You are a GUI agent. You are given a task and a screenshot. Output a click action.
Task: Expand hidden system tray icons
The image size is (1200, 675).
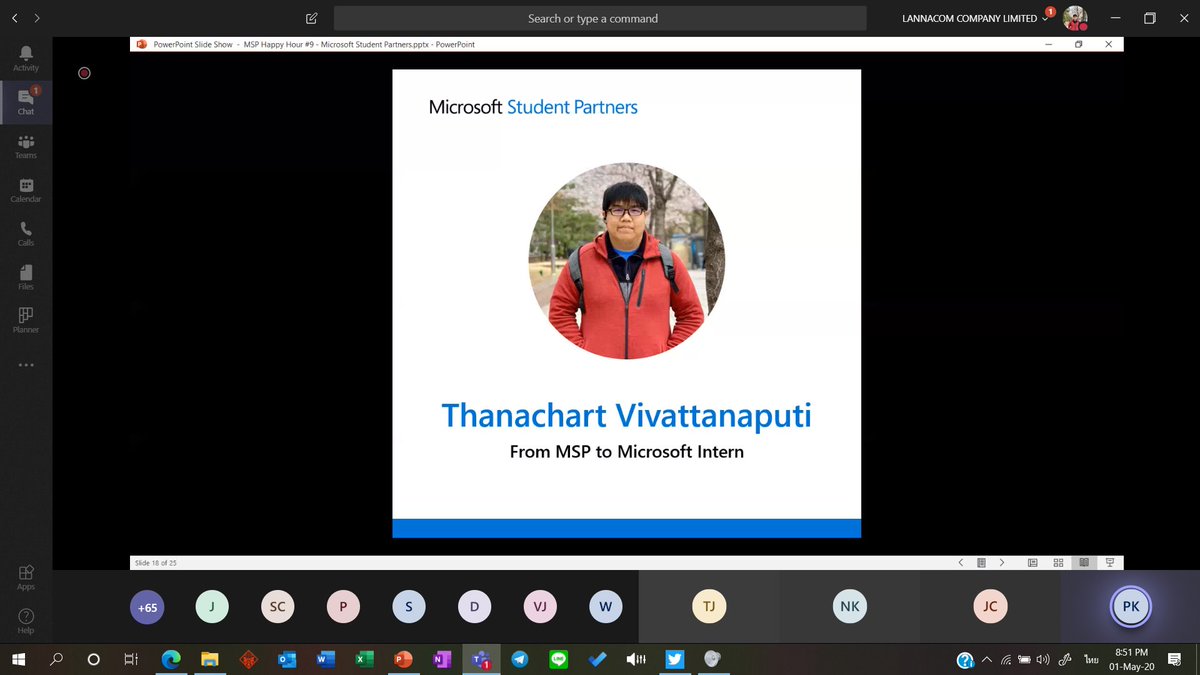pyautogui.click(x=986, y=659)
